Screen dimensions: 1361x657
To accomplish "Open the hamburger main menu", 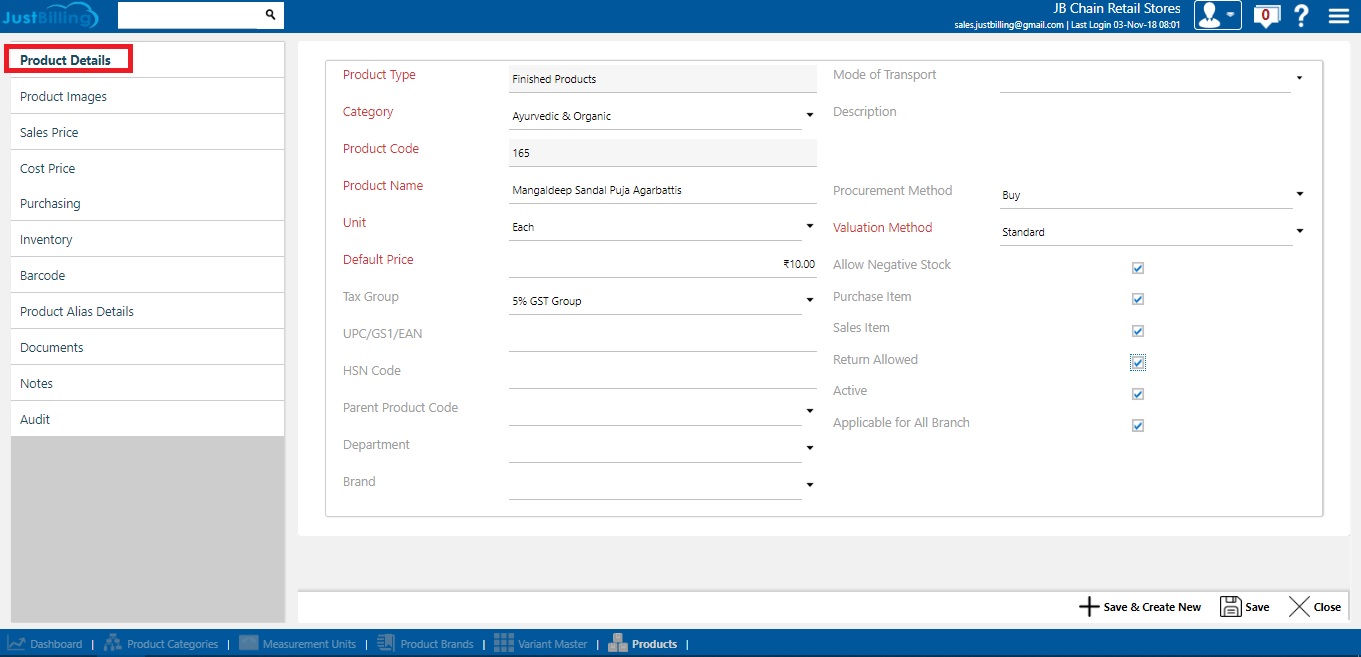I will [1339, 16].
